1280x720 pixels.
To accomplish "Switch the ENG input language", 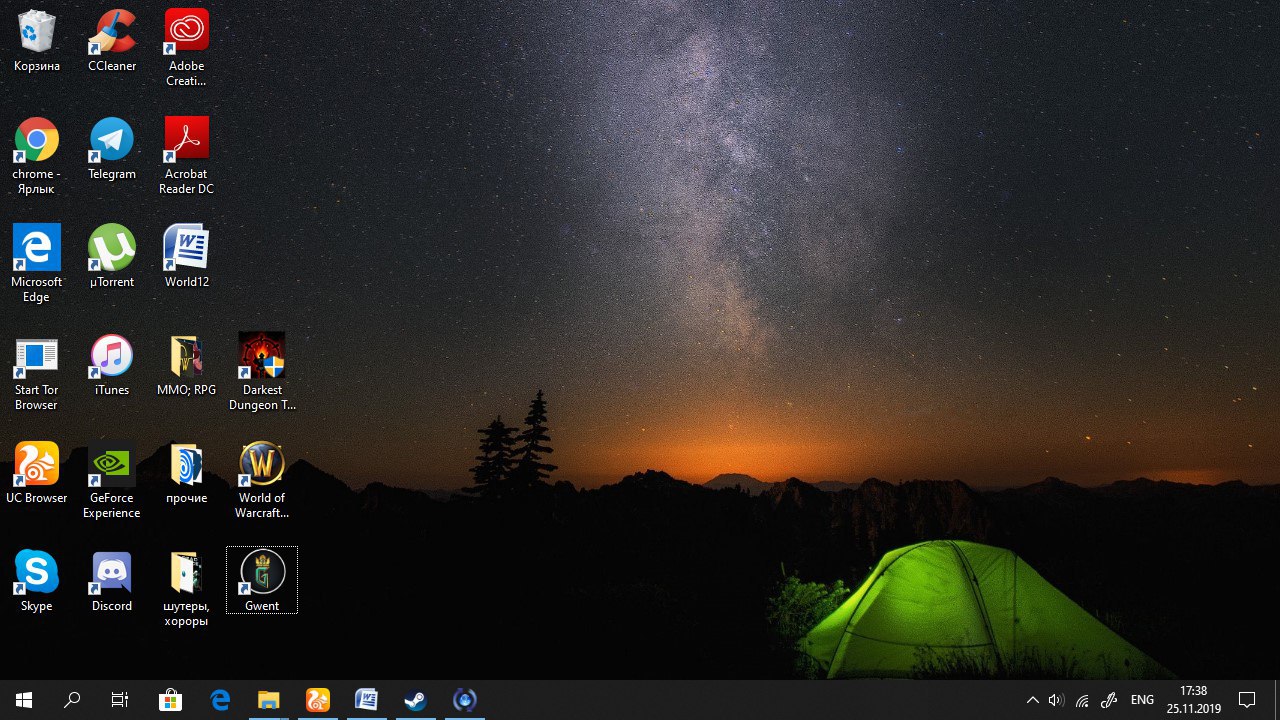I will coord(1142,700).
